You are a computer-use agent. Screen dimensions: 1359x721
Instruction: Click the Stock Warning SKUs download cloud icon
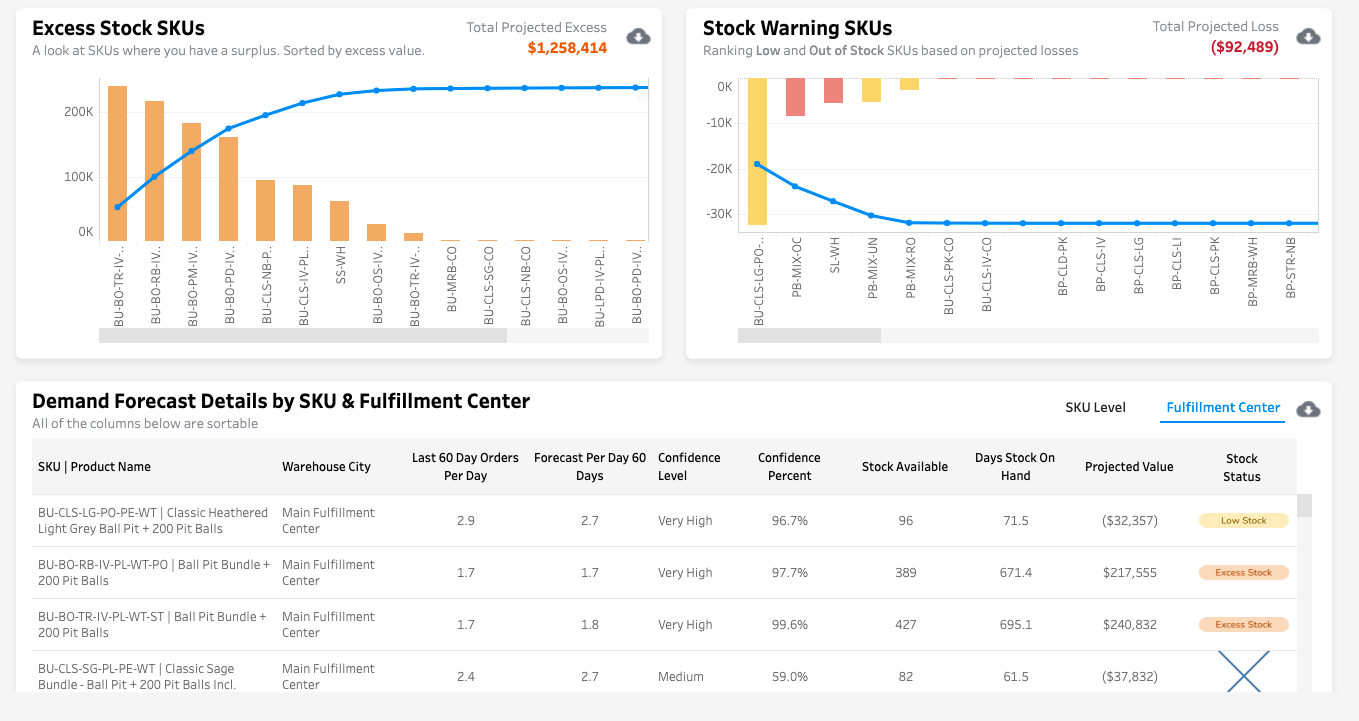tap(1308, 37)
